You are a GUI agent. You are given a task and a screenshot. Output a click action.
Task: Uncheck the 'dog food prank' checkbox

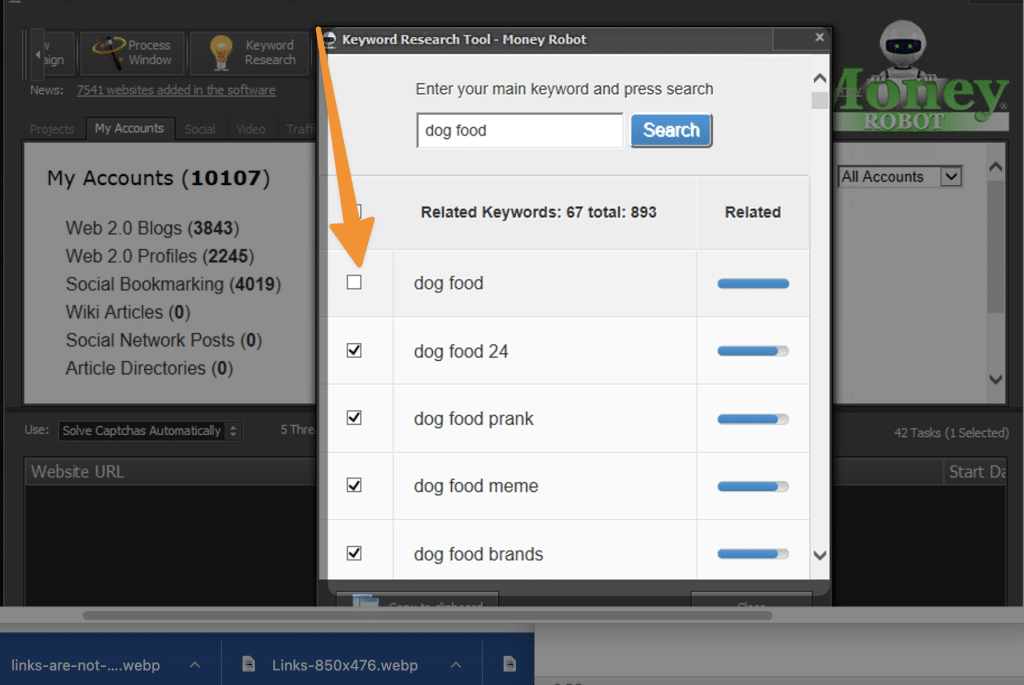pos(354,418)
